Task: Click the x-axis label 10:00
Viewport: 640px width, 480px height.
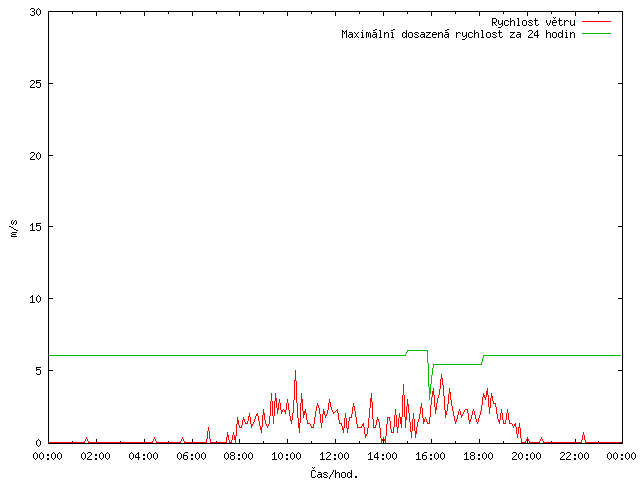Action: [287, 456]
